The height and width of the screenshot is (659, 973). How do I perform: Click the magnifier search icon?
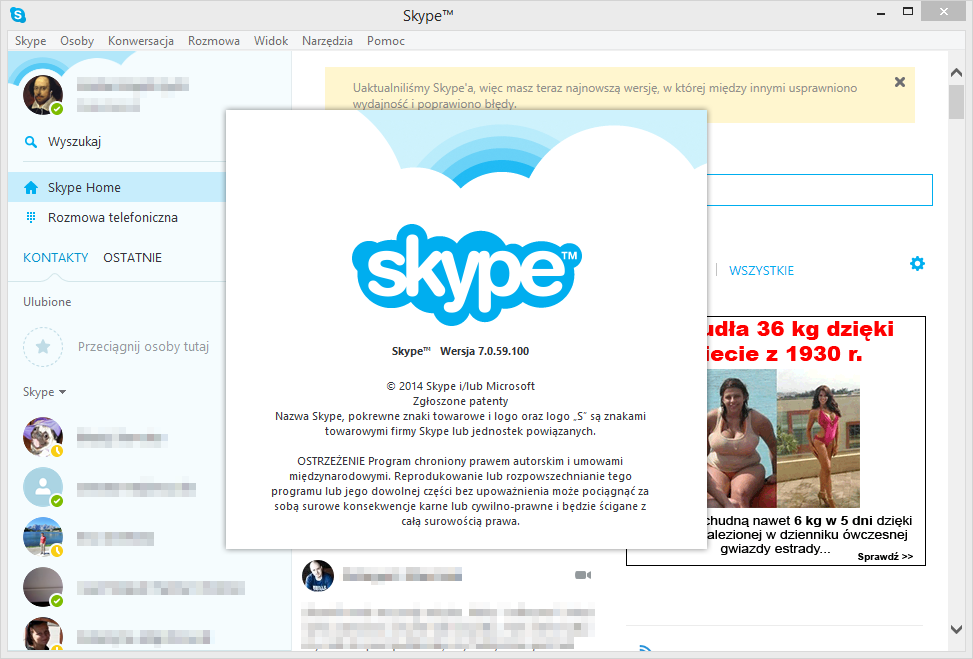click(30, 142)
